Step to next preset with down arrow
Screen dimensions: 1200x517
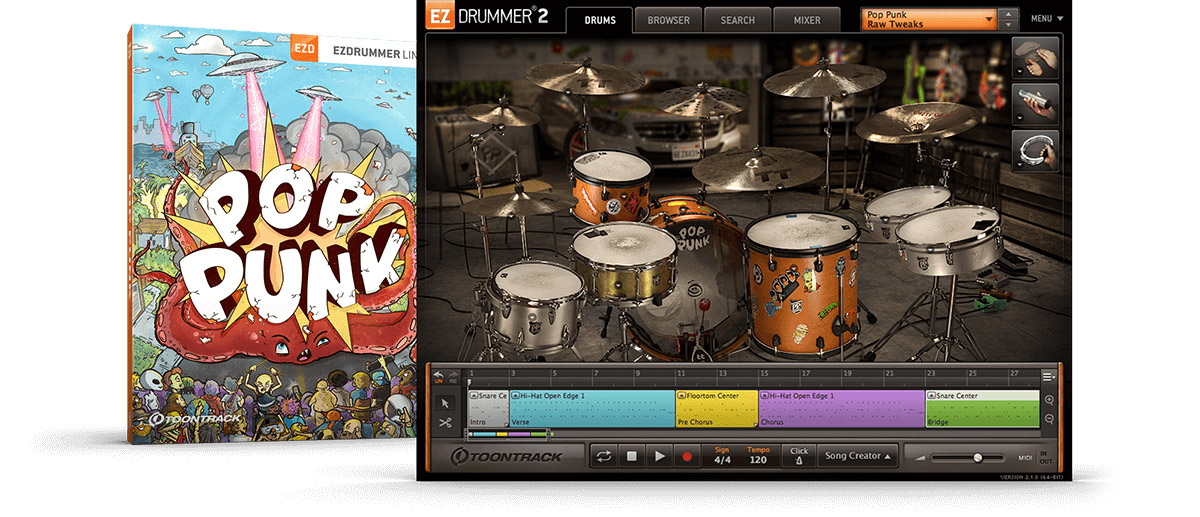point(1009,24)
